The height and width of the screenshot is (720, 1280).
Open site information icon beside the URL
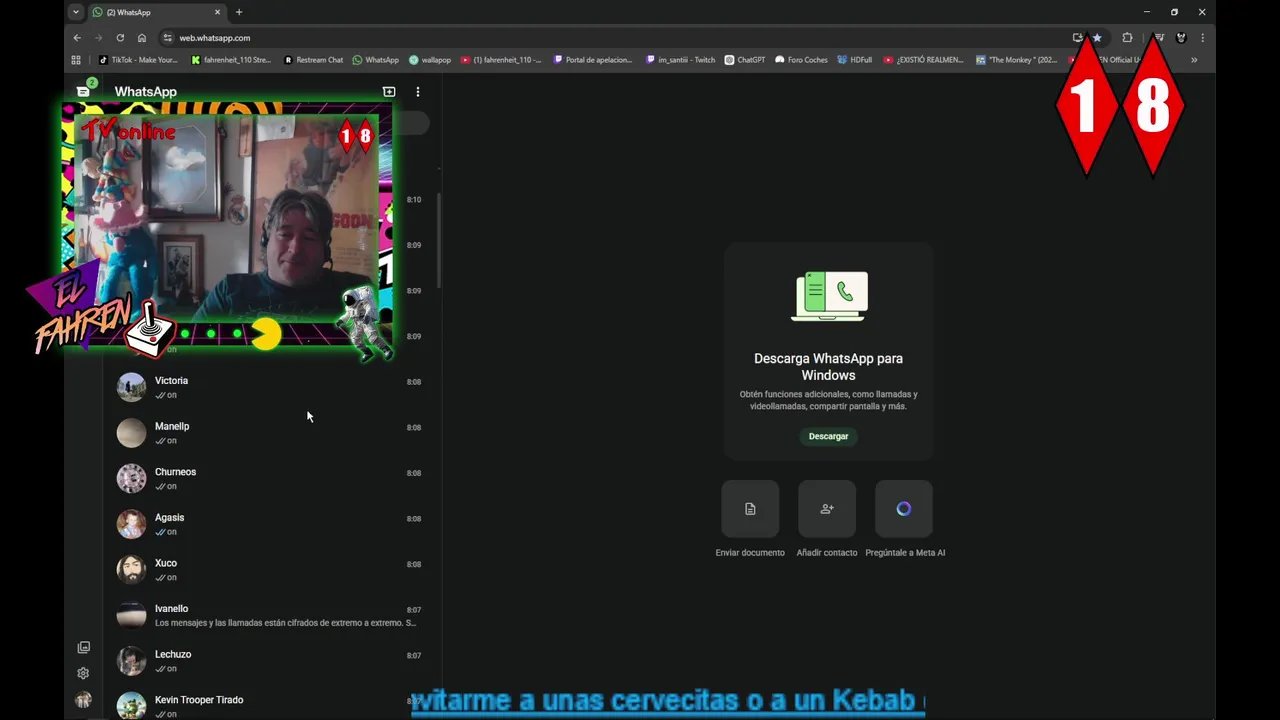167,38
